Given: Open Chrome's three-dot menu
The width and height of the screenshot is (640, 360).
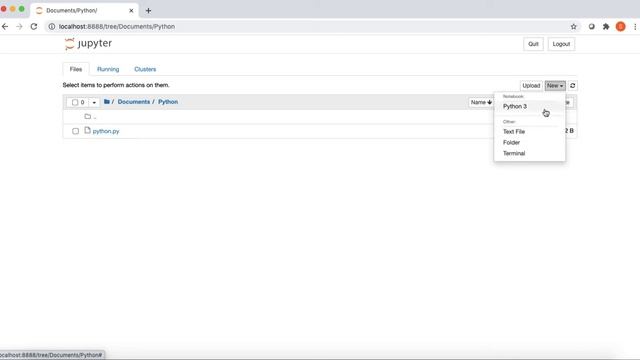Looking at the screenshot, I should 635,27.
